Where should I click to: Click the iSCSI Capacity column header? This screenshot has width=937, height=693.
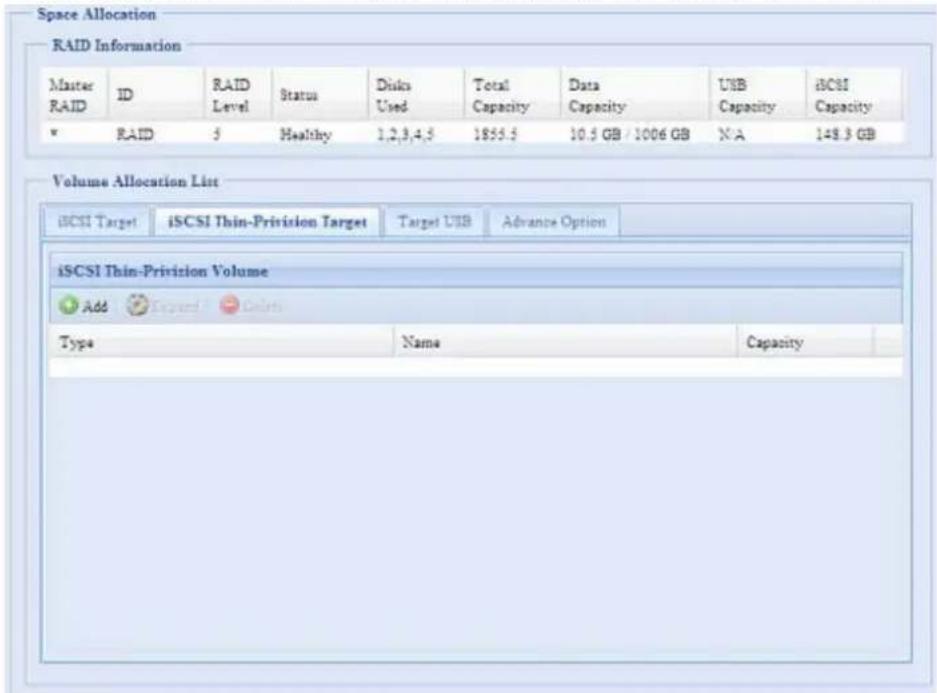pyautogui.click(x=855, y=96)
